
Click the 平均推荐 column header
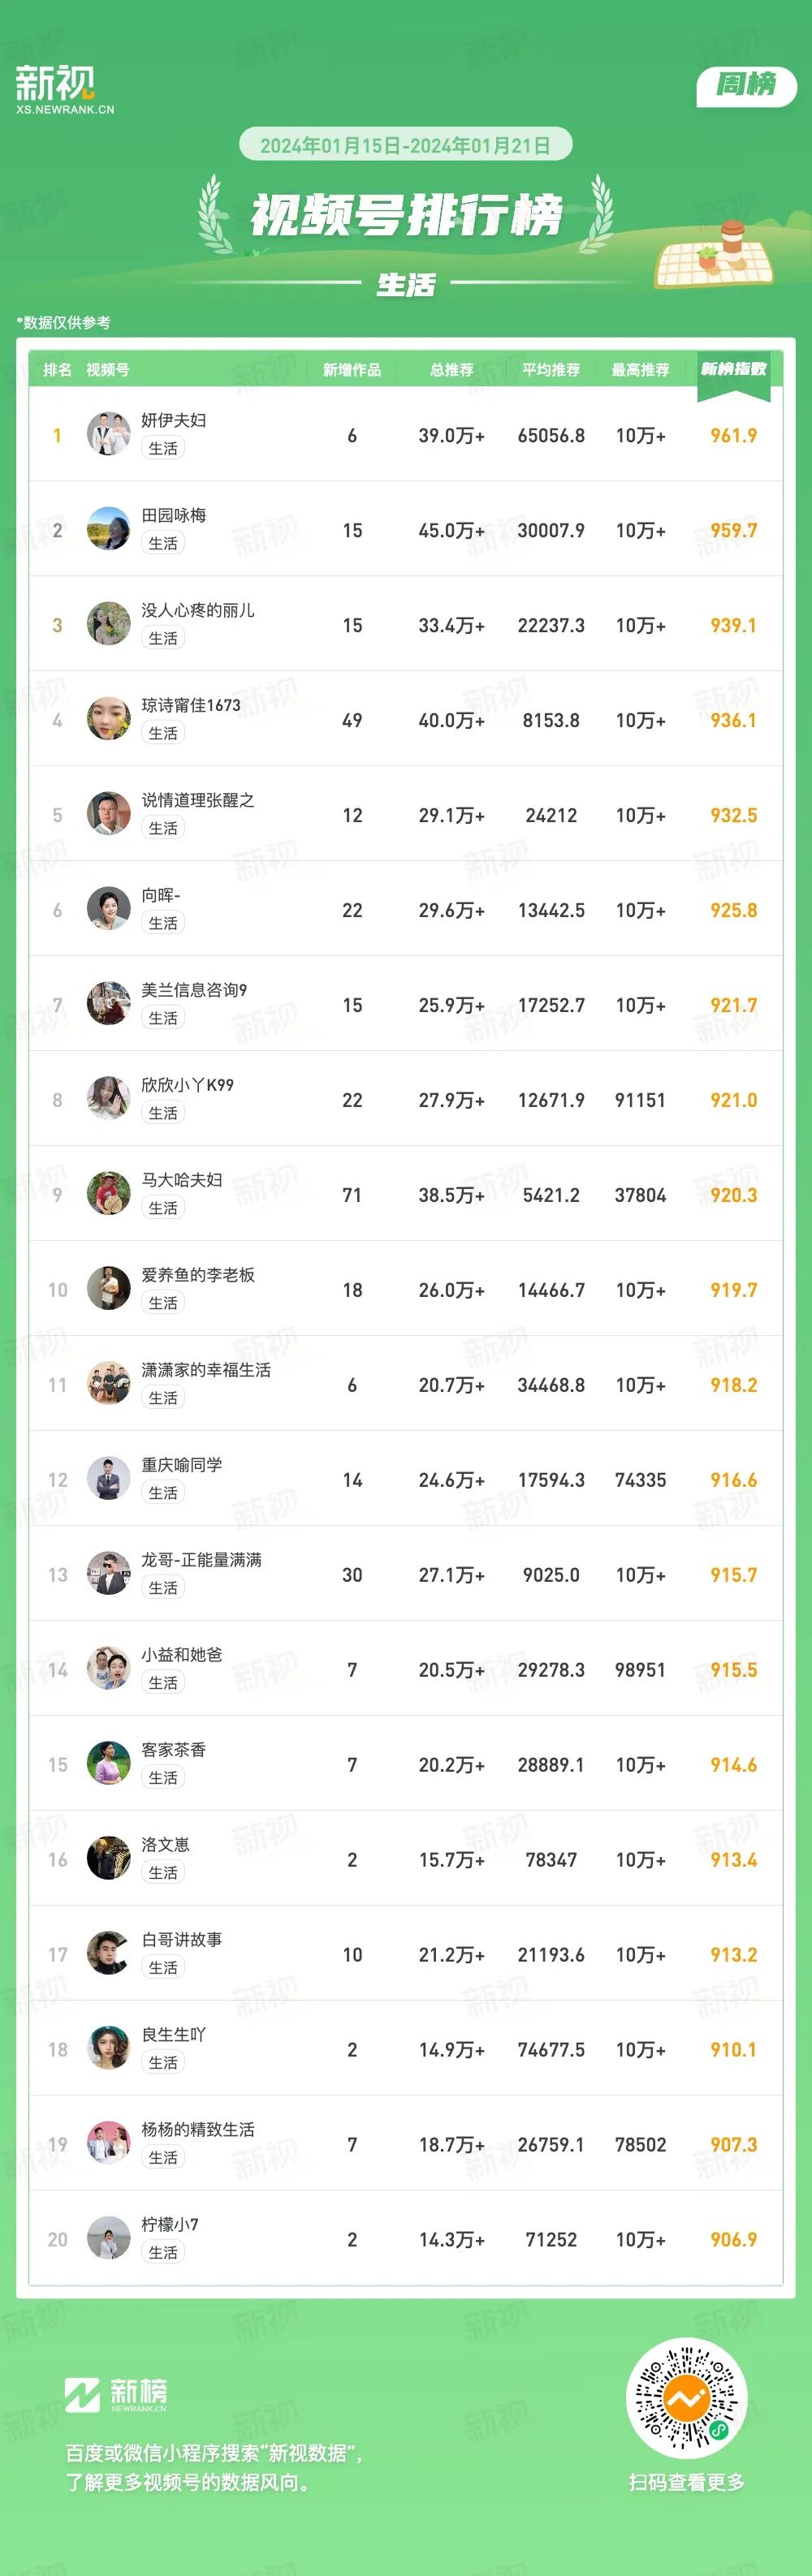551,370
